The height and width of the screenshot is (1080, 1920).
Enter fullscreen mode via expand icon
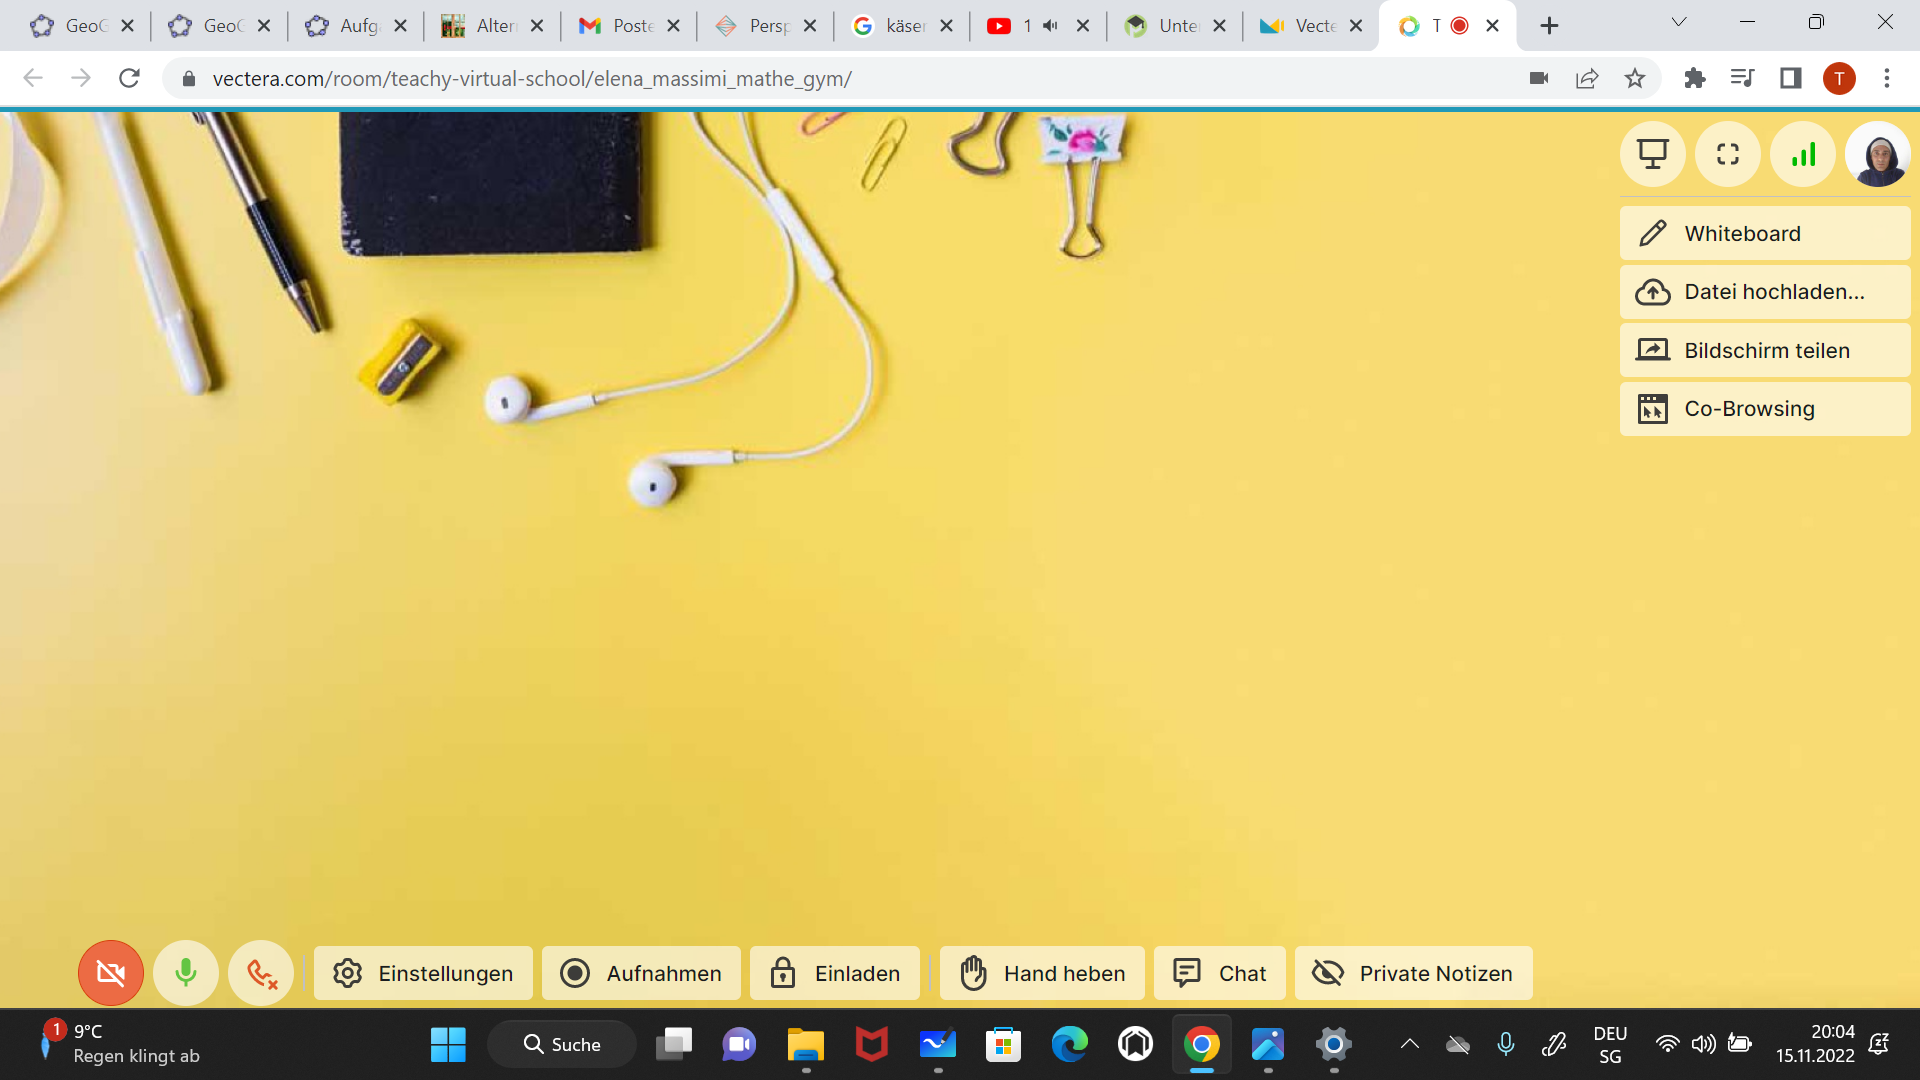pyautogui.click(x=1728, y=154)
